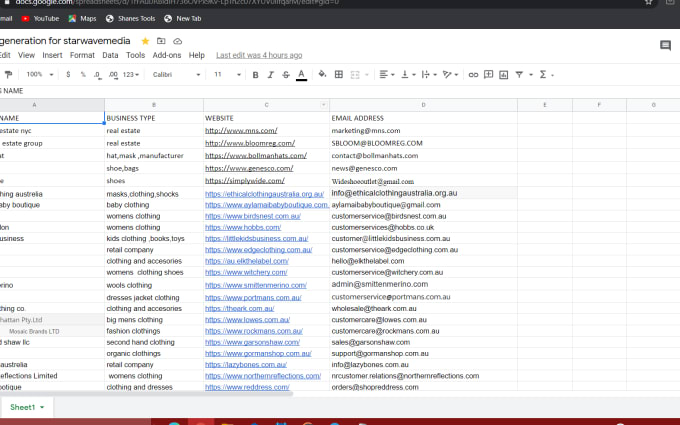Open Sheet1 tab options arrow
The image size is (680, 425).
[42, 407]
